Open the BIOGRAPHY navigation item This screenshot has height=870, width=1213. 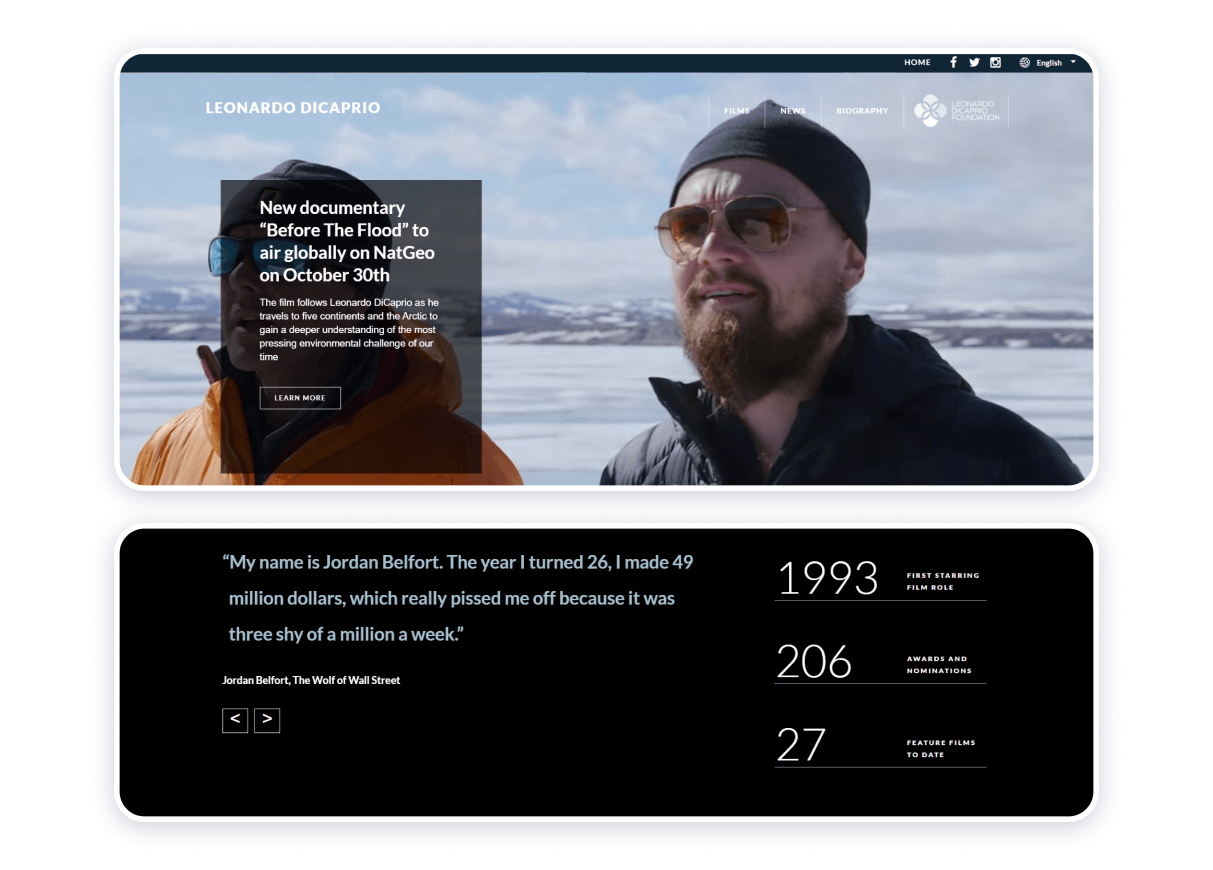coord(862,111)
